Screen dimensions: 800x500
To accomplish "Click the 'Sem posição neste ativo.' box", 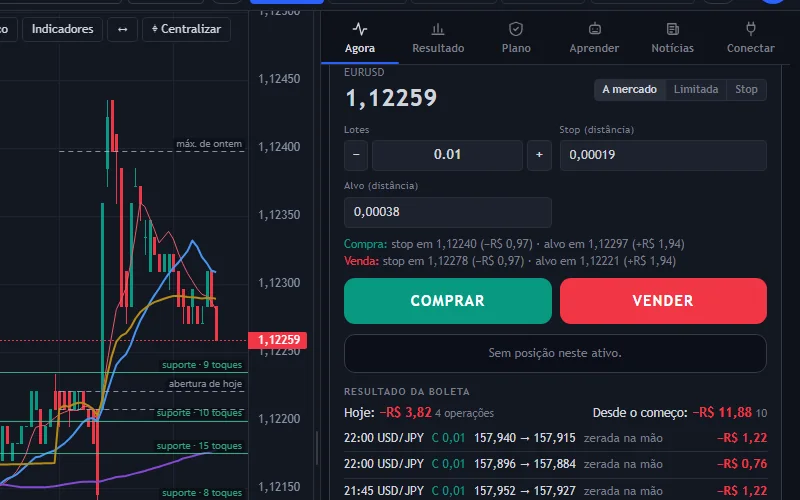I will point(555,353).
